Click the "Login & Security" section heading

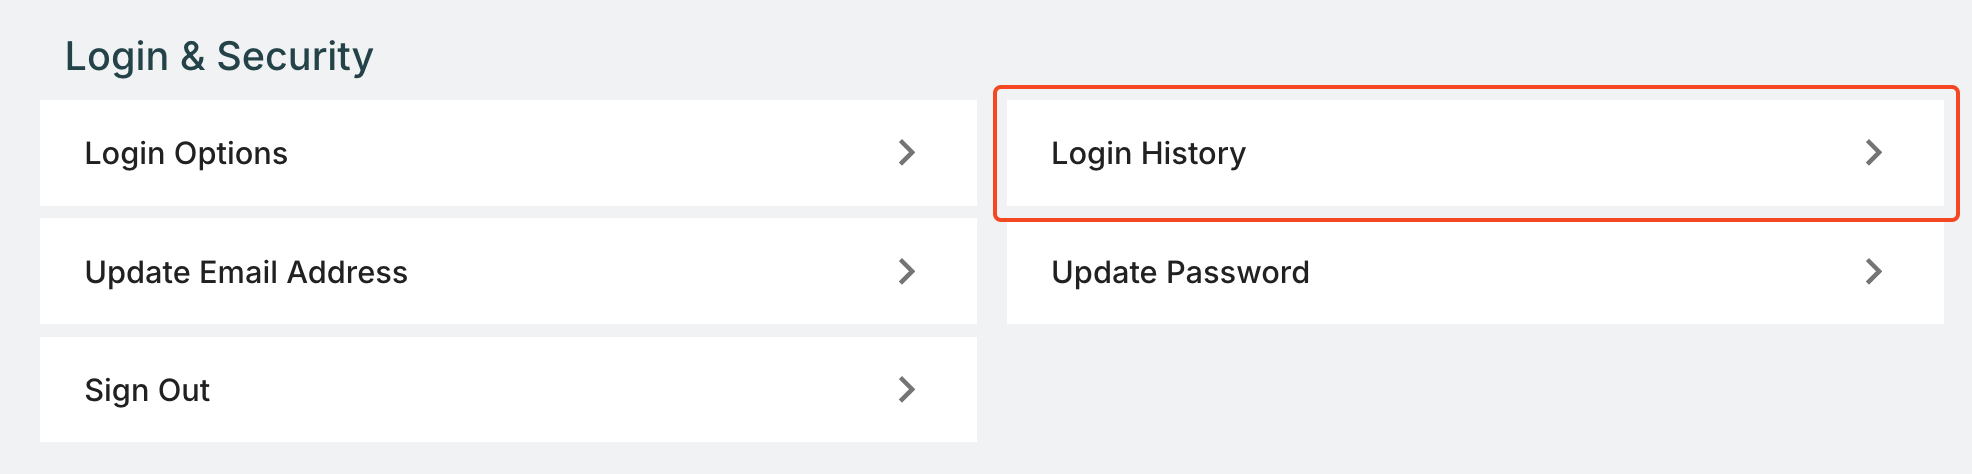[219, 56]
